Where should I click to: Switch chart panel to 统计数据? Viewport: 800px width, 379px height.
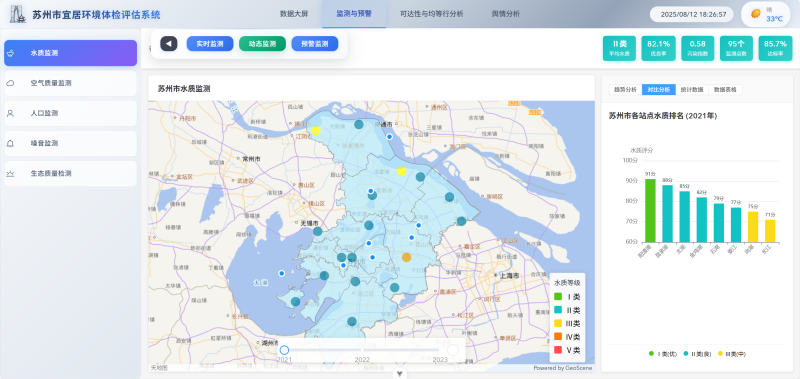click(692, 90)
